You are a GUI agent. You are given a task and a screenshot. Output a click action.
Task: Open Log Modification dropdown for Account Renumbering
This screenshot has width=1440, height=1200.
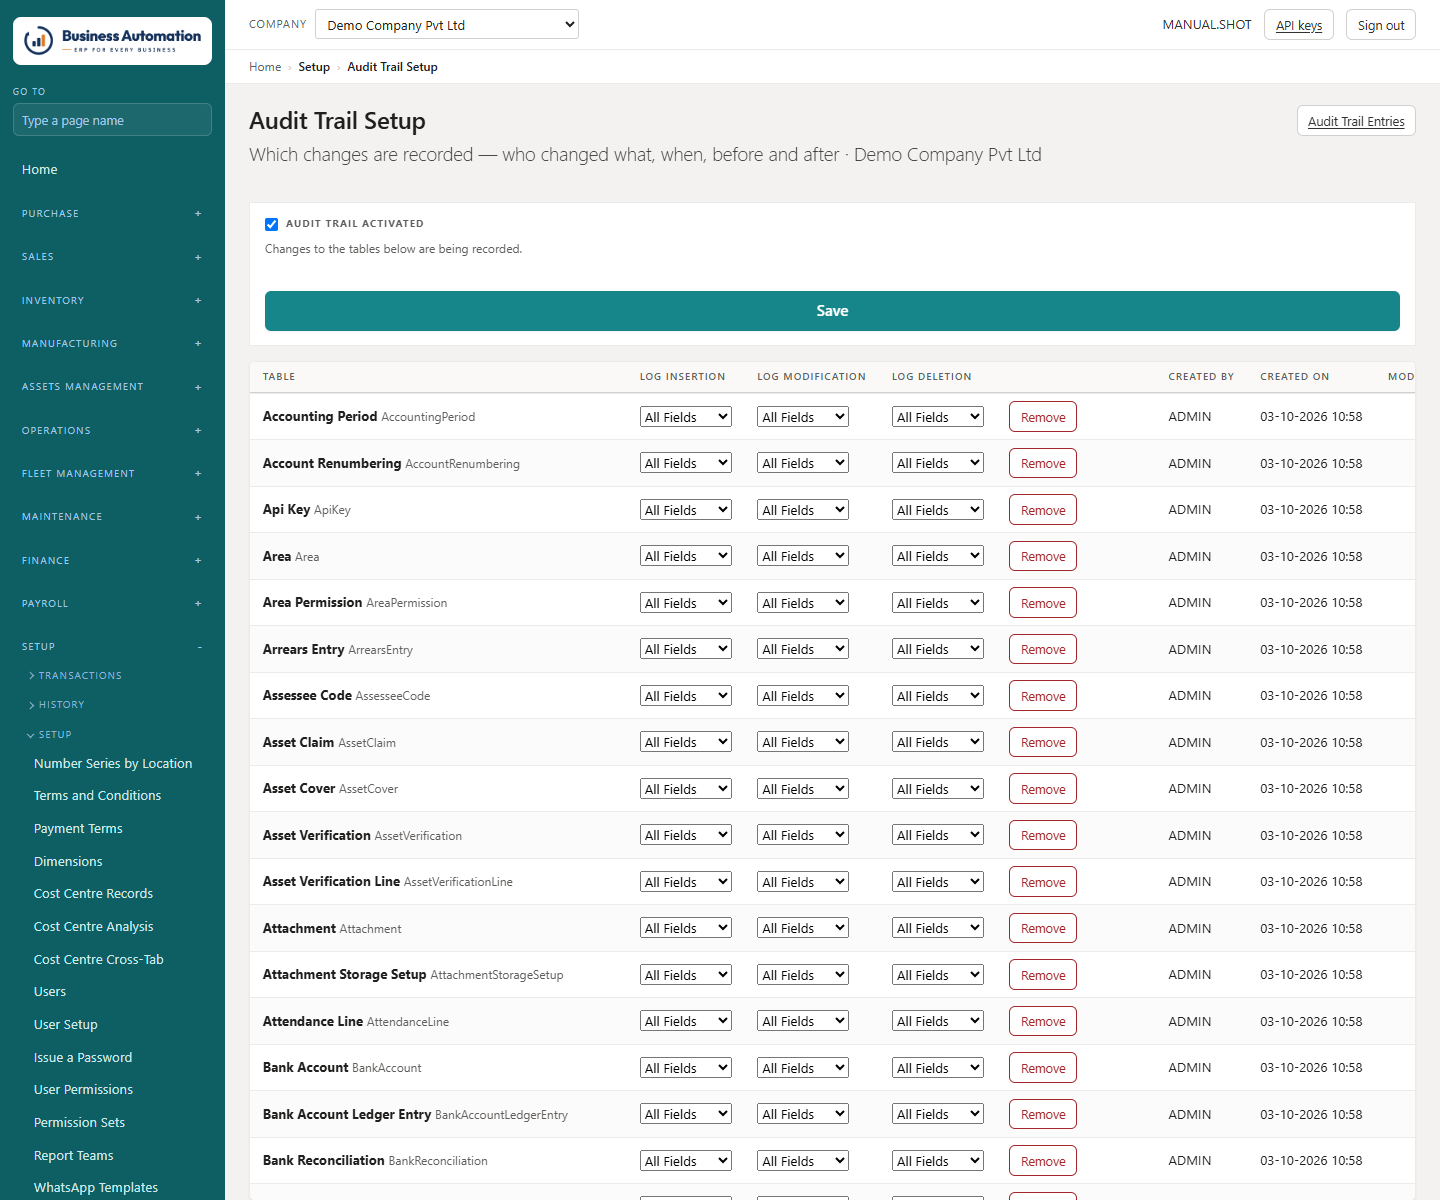(x=803, y=463)
